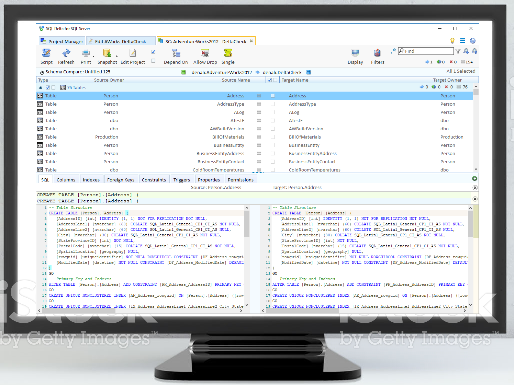Click the target SQL pane horizontal scrollbar
Viewport: 514px width, 385px height.
[x=364, y=310]
